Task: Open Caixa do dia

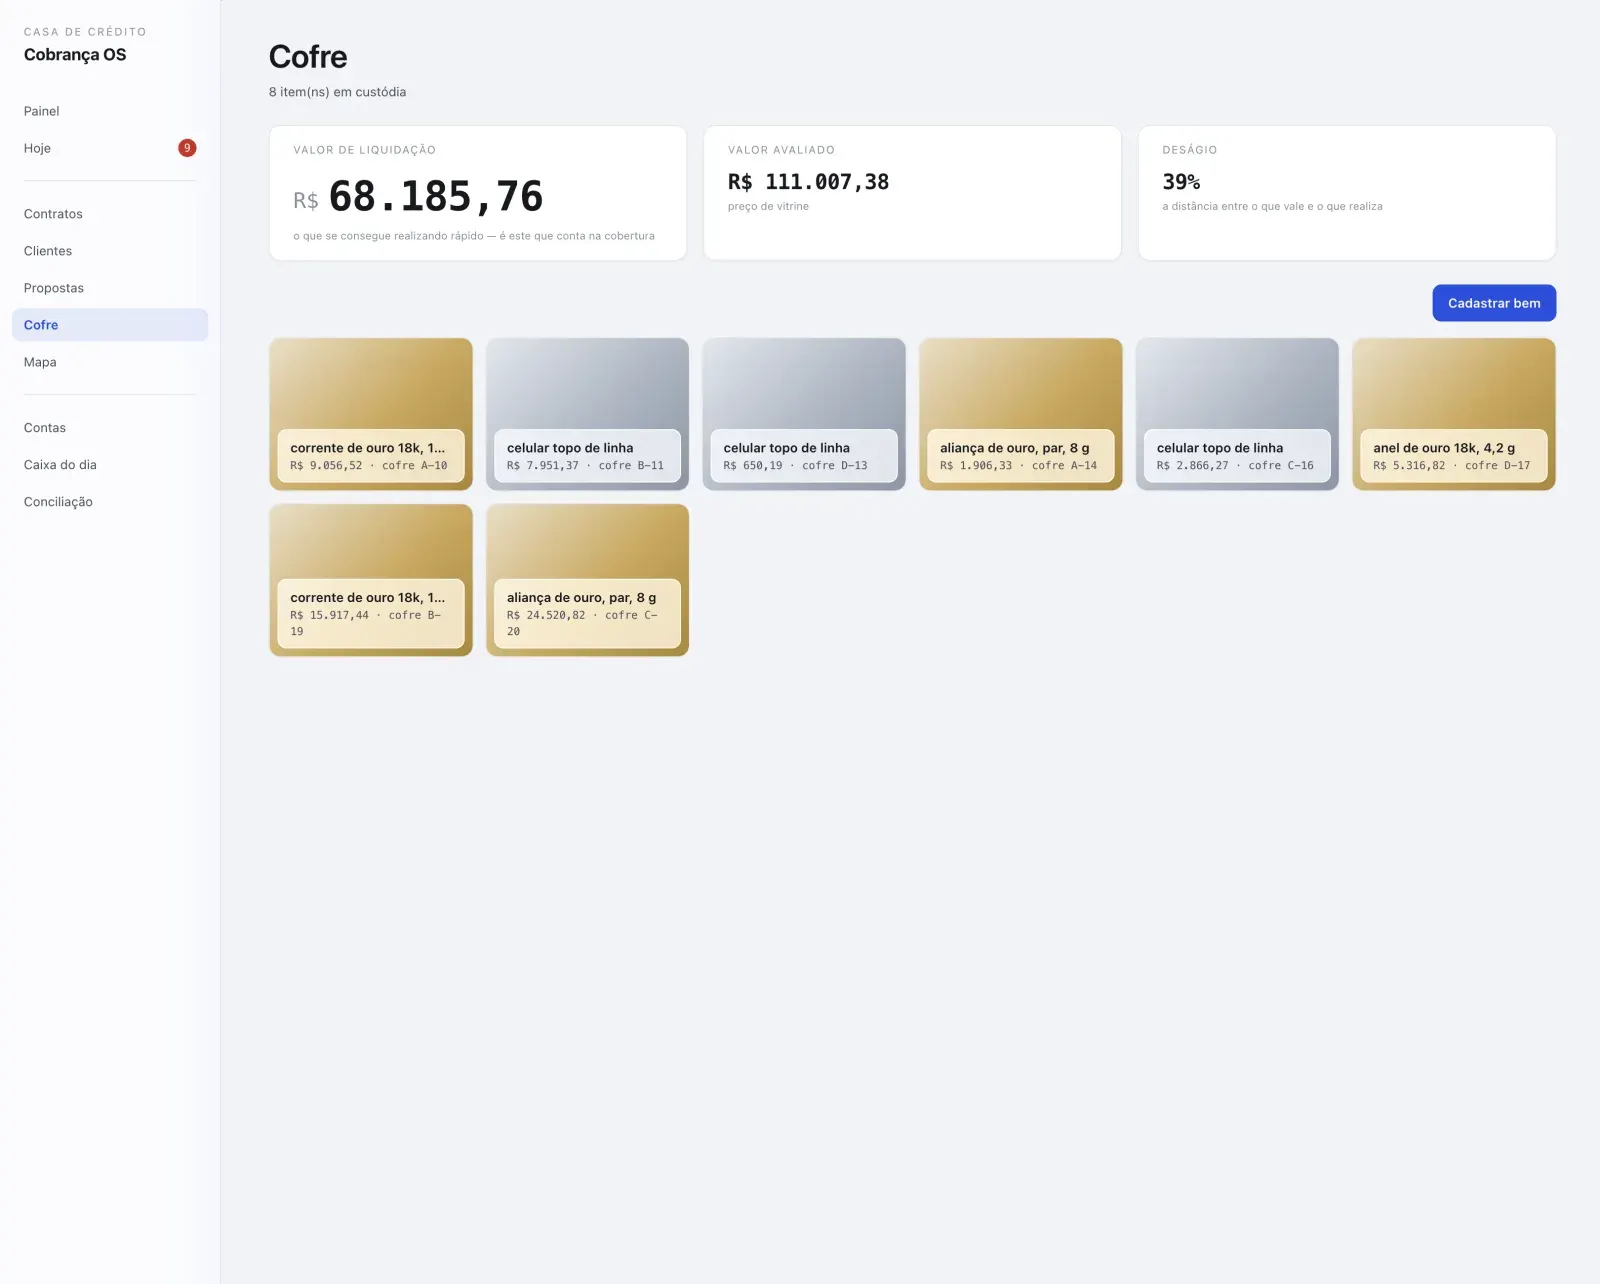Action: (x=110, y=465)
